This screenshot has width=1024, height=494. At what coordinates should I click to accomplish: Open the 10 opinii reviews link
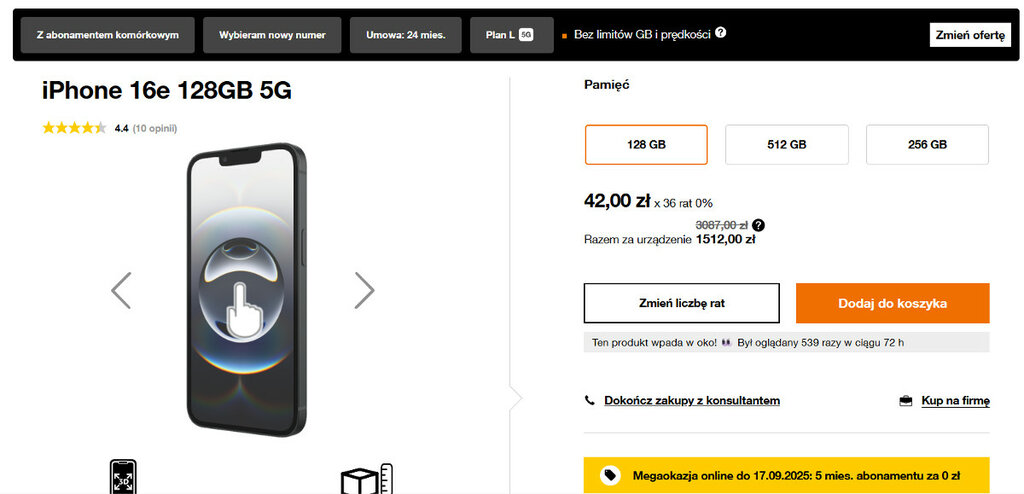pyautogui.click(x=155, y=128)
